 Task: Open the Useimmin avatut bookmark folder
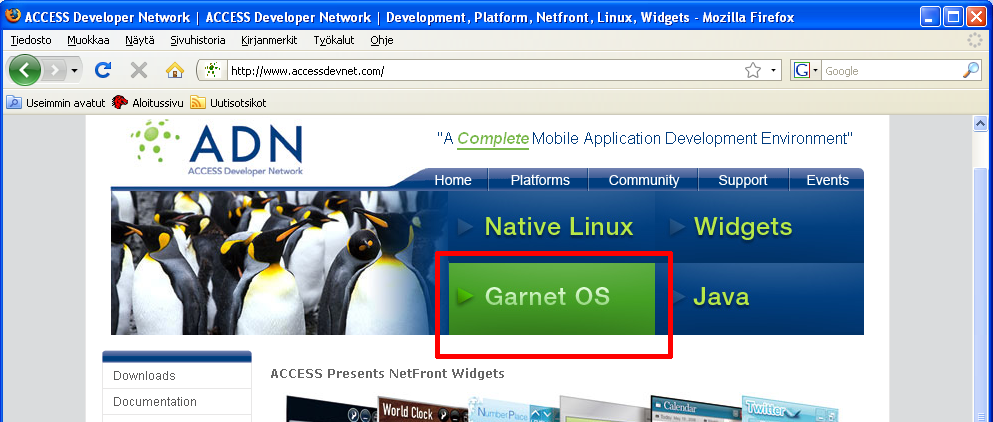pos(56,103)
